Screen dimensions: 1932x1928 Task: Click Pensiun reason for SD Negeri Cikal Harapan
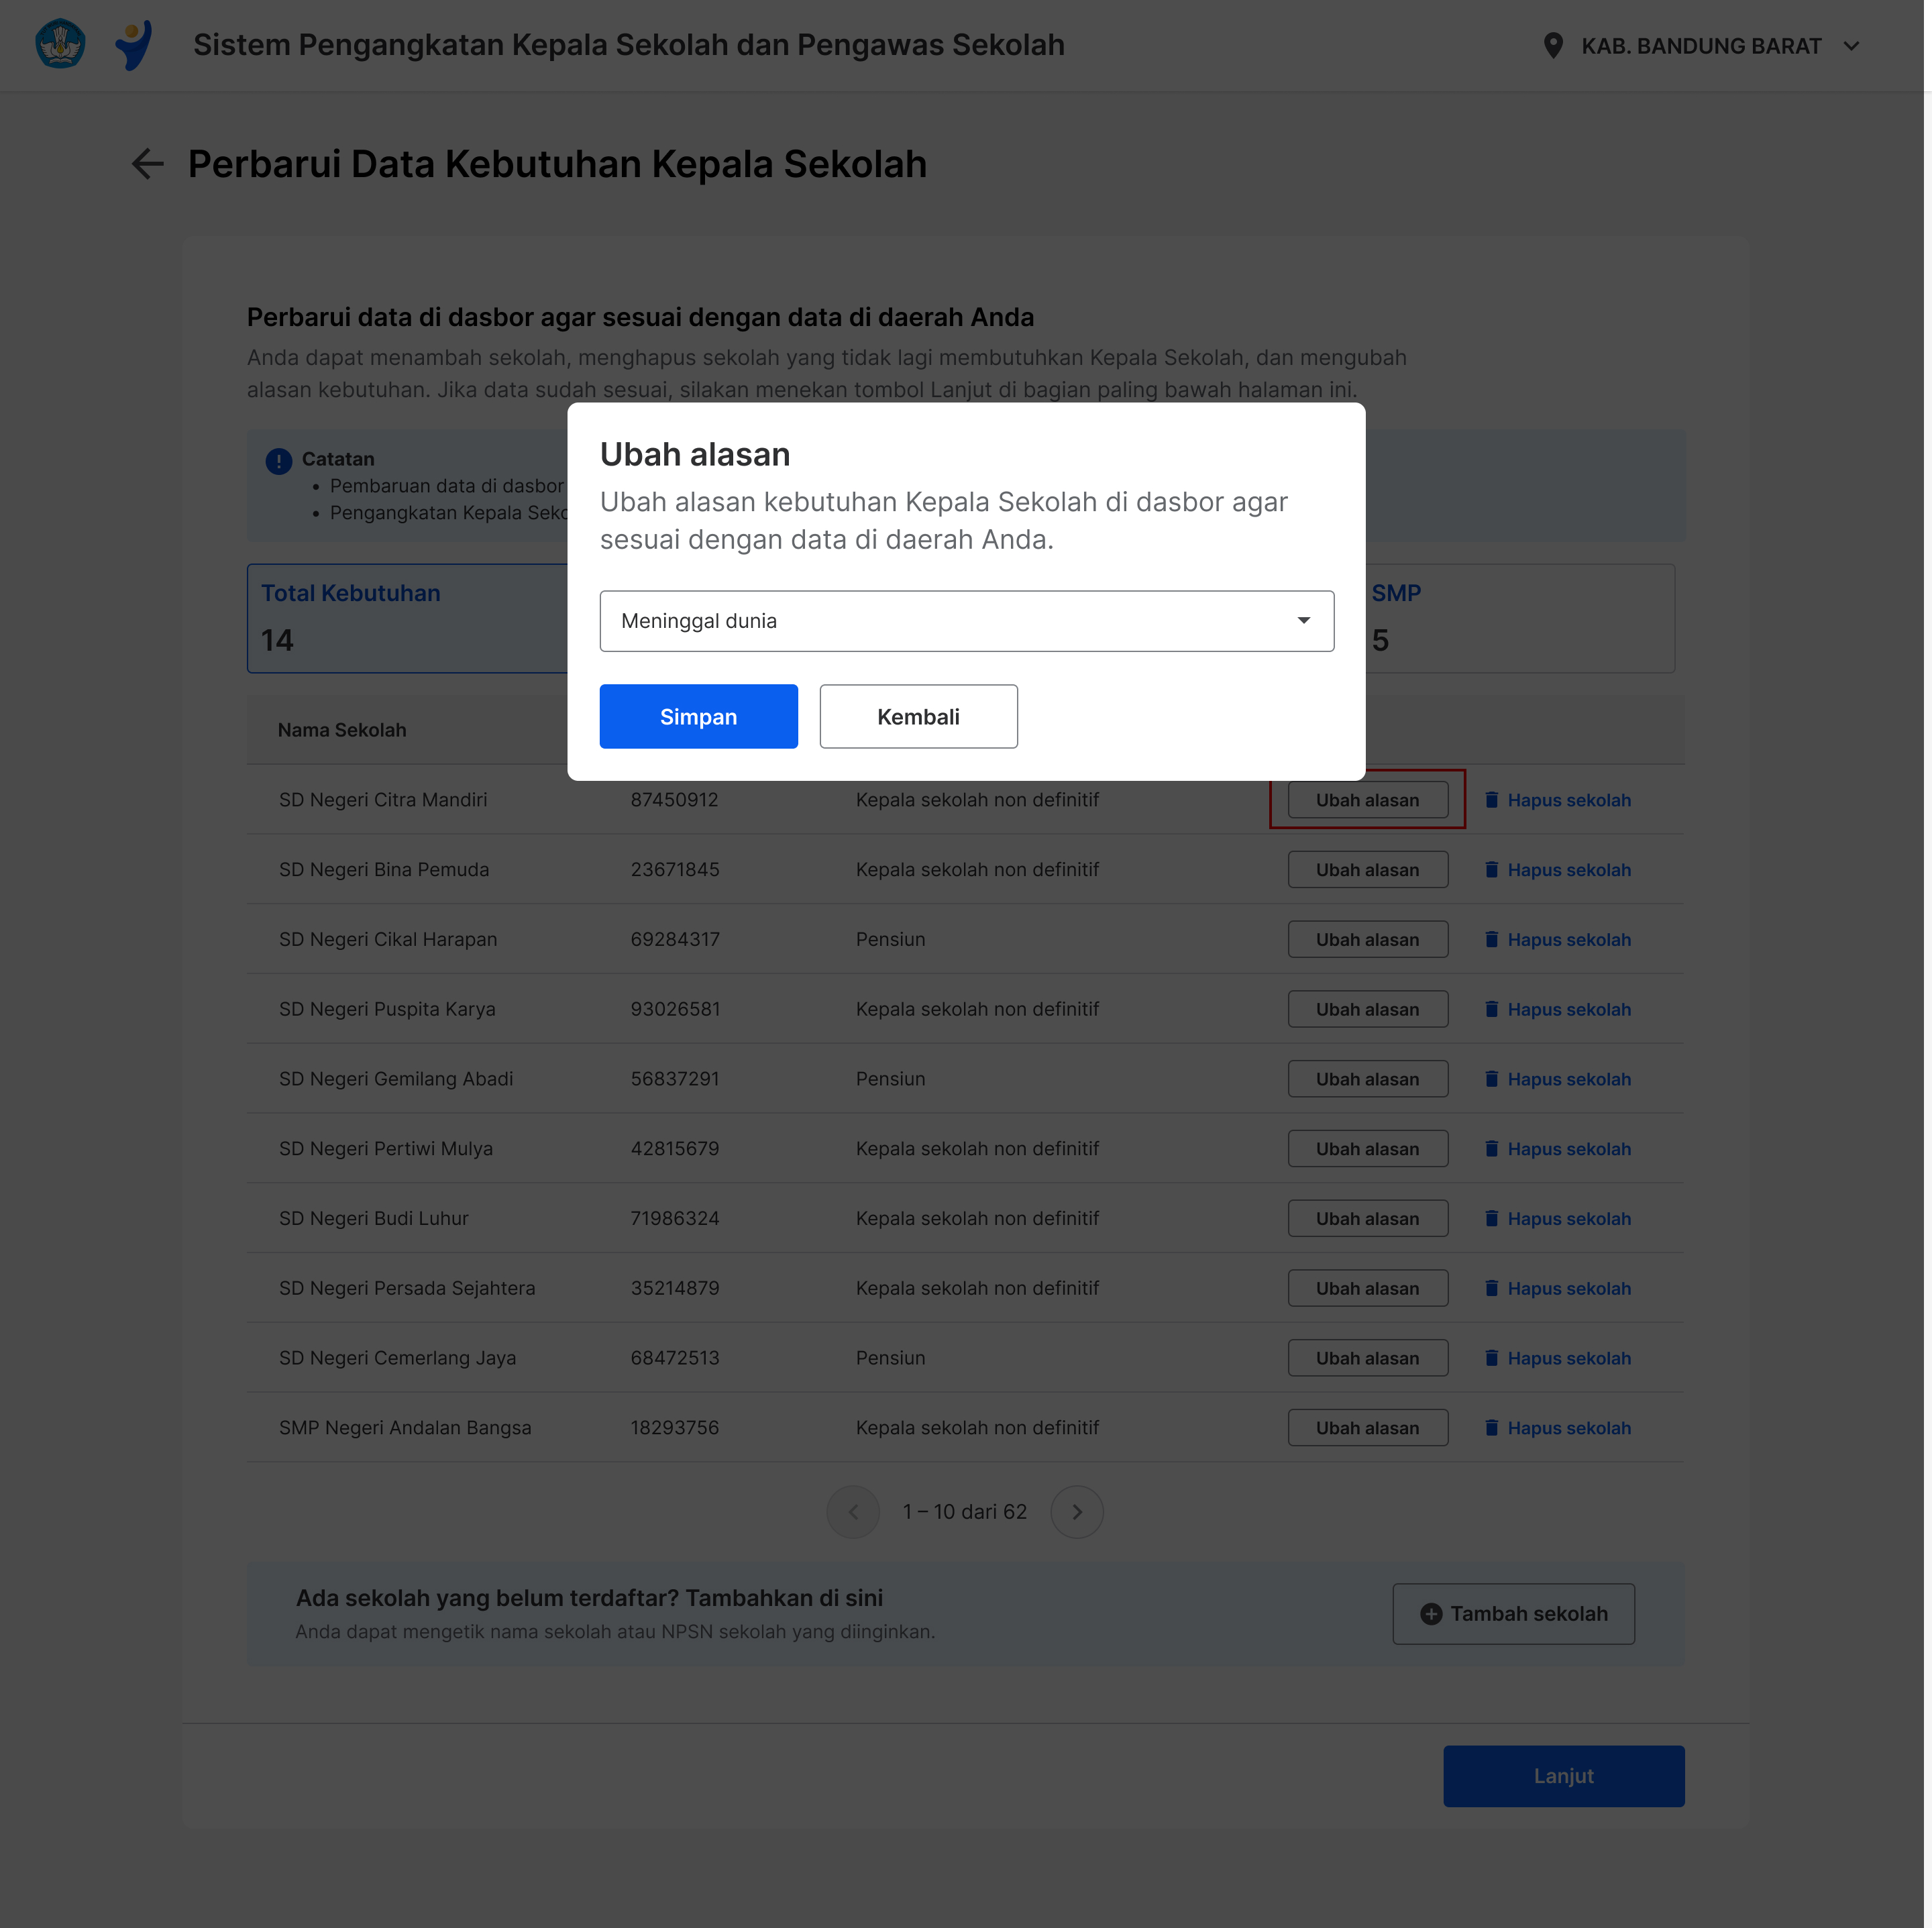tap(890, 940)
